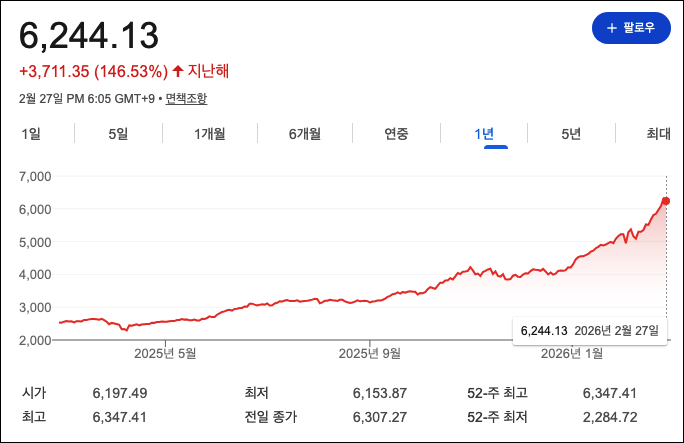Click the 2025년 9월 axis label
Viewport: 684px width, 443px height.
click(370, 353)
